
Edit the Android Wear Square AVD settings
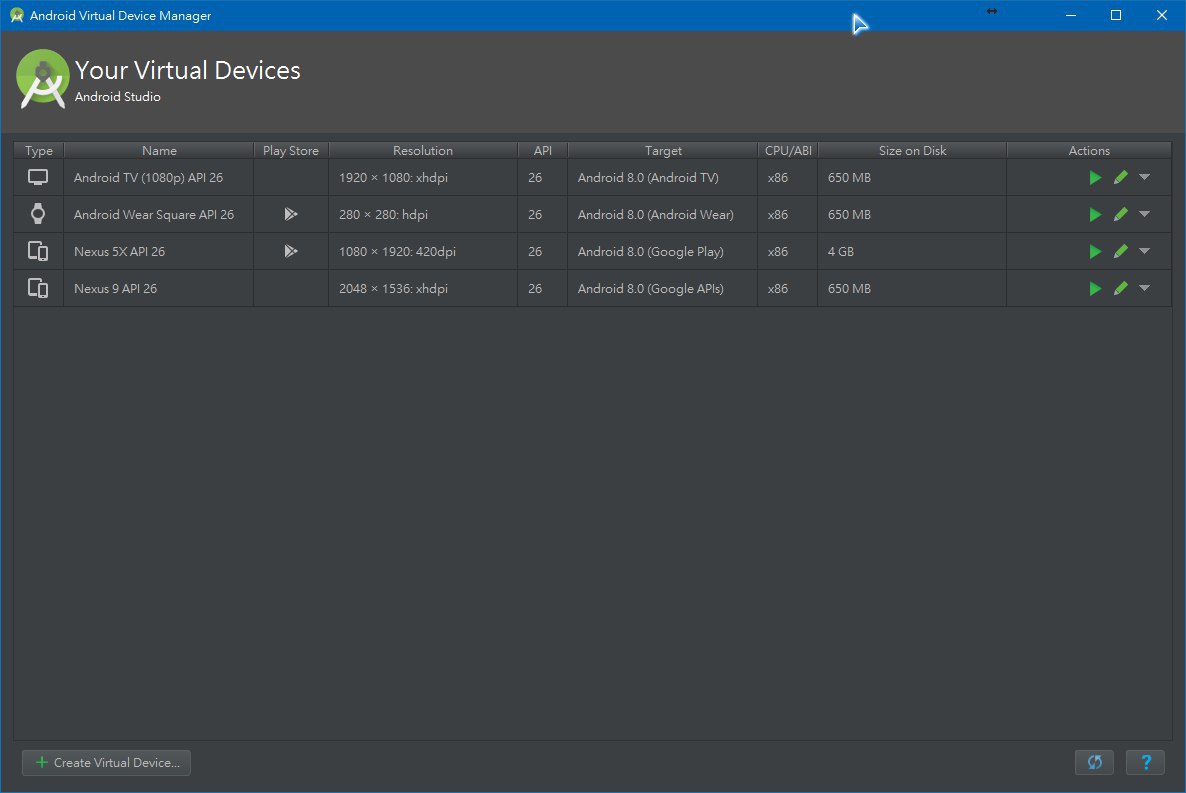[1120, 215]
